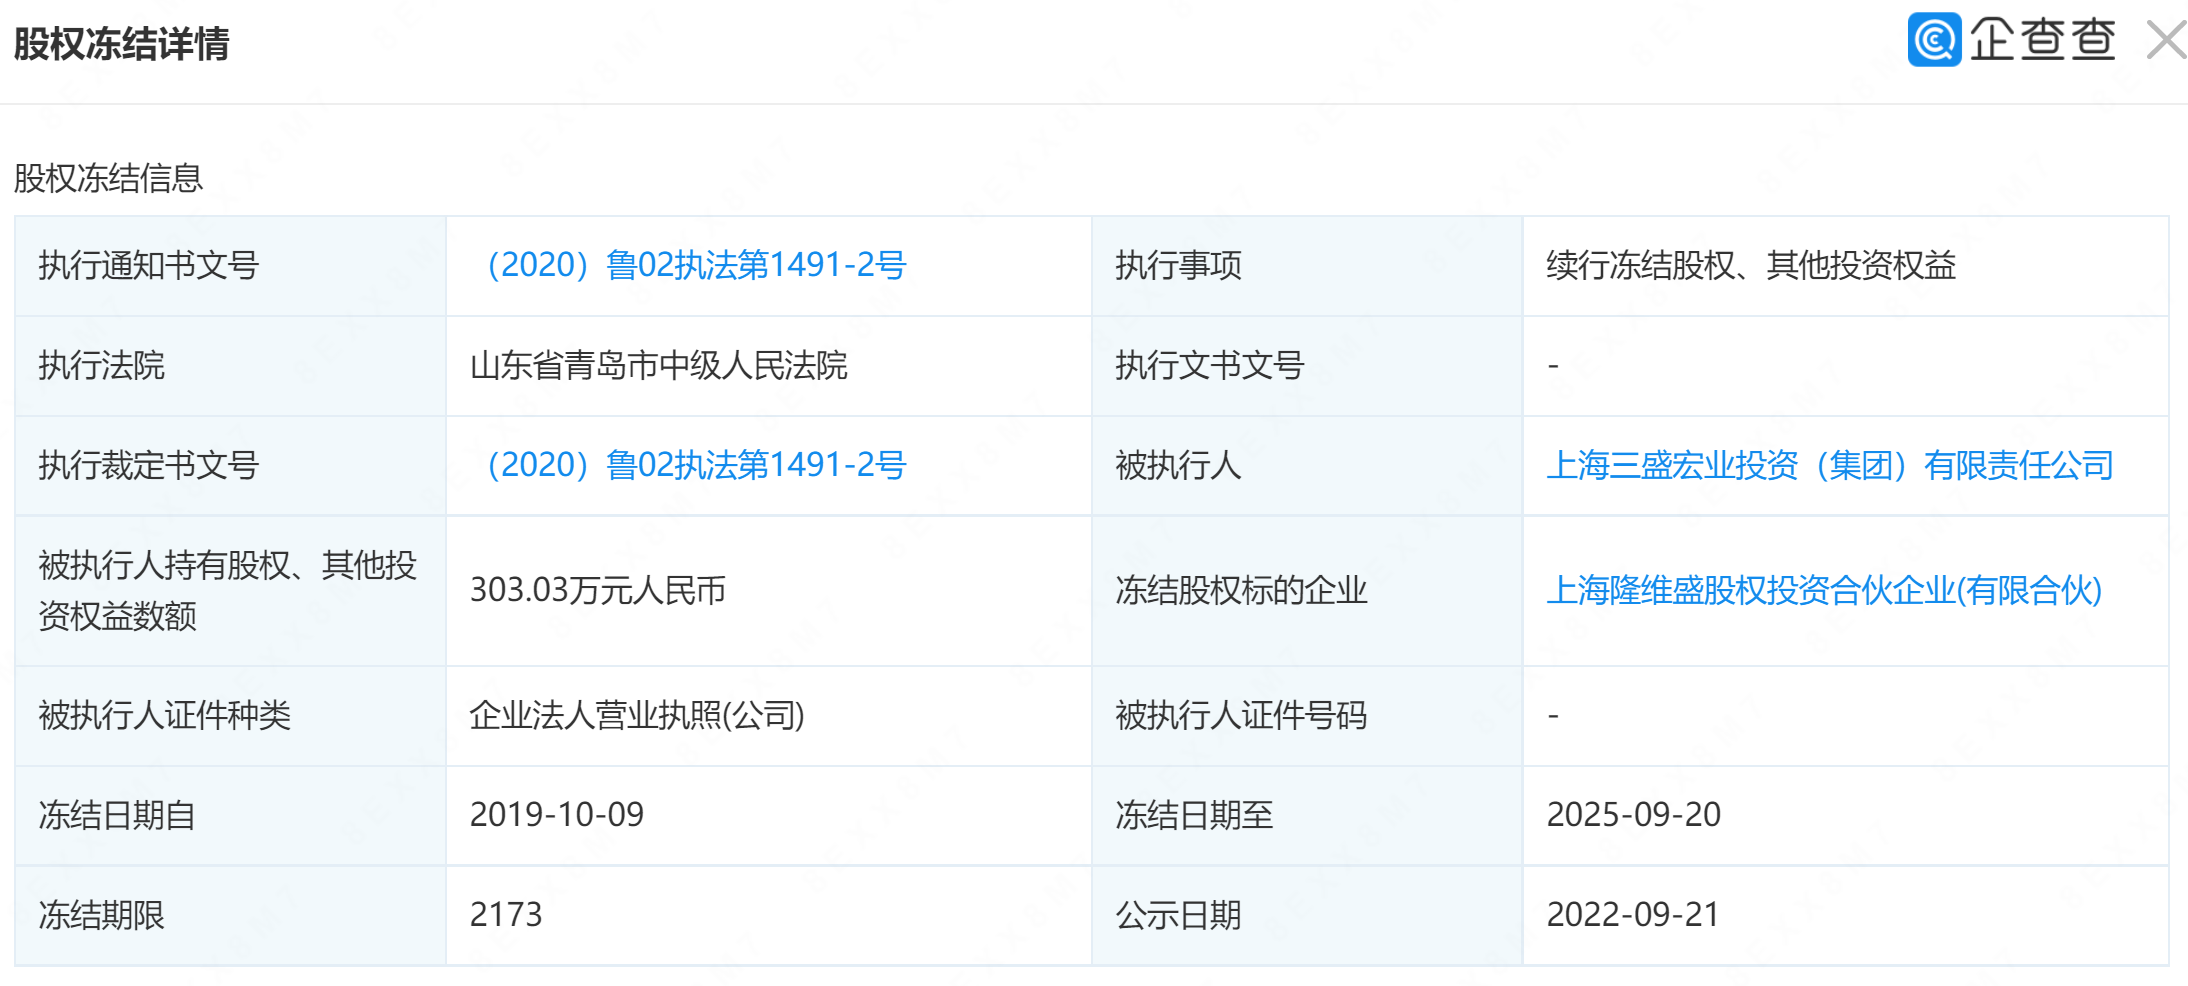This screenshot has height=986, width=2188.
Task: Click the 执行裁定书文号 label
Action: point(149,465)
